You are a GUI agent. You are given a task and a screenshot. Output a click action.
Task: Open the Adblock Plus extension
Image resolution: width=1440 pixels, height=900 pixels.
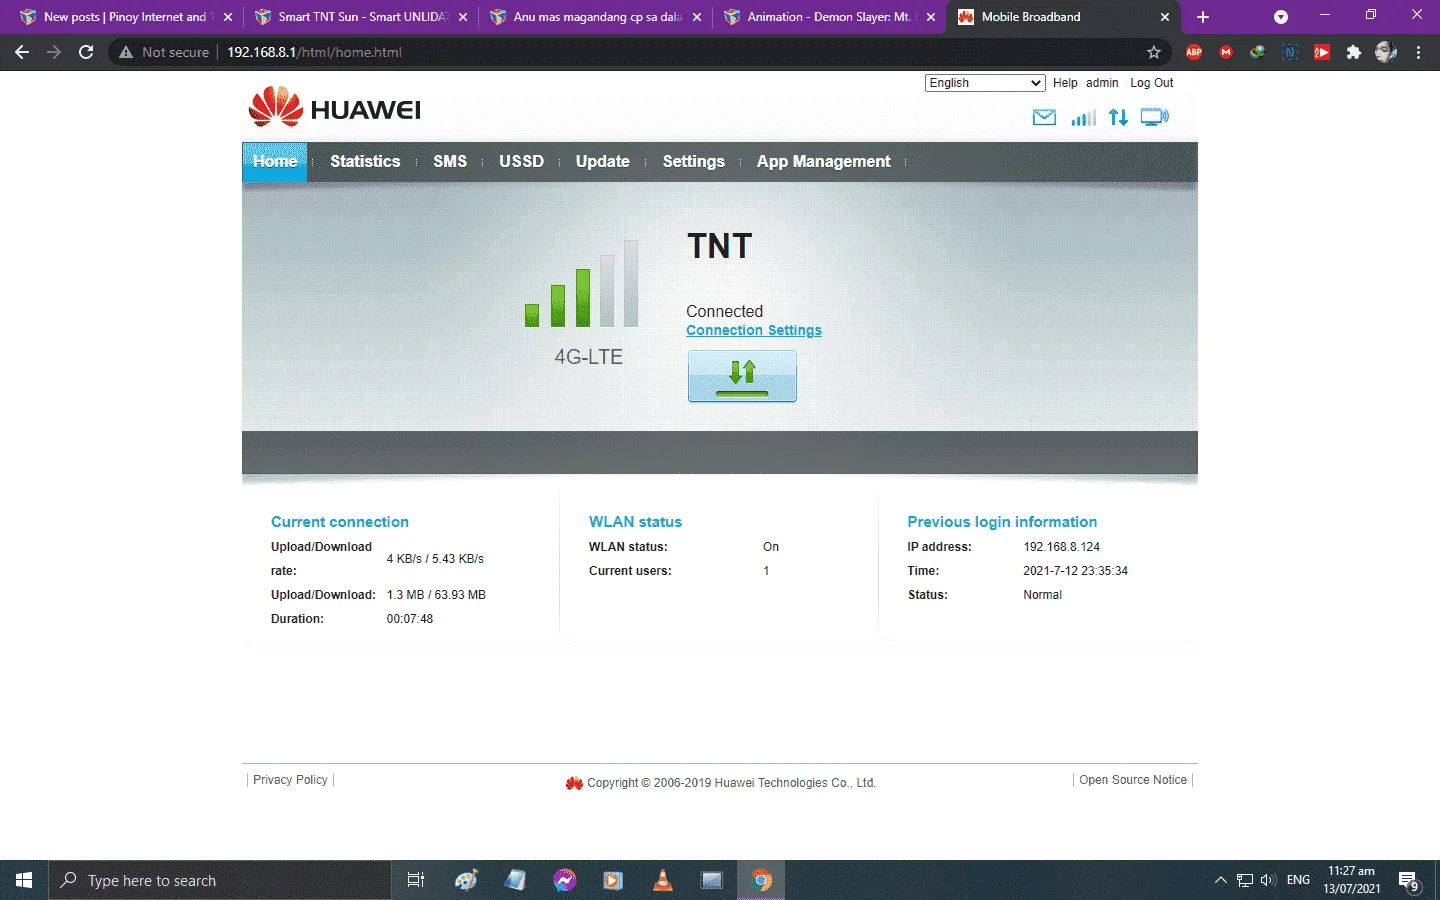click(1194, 52)
